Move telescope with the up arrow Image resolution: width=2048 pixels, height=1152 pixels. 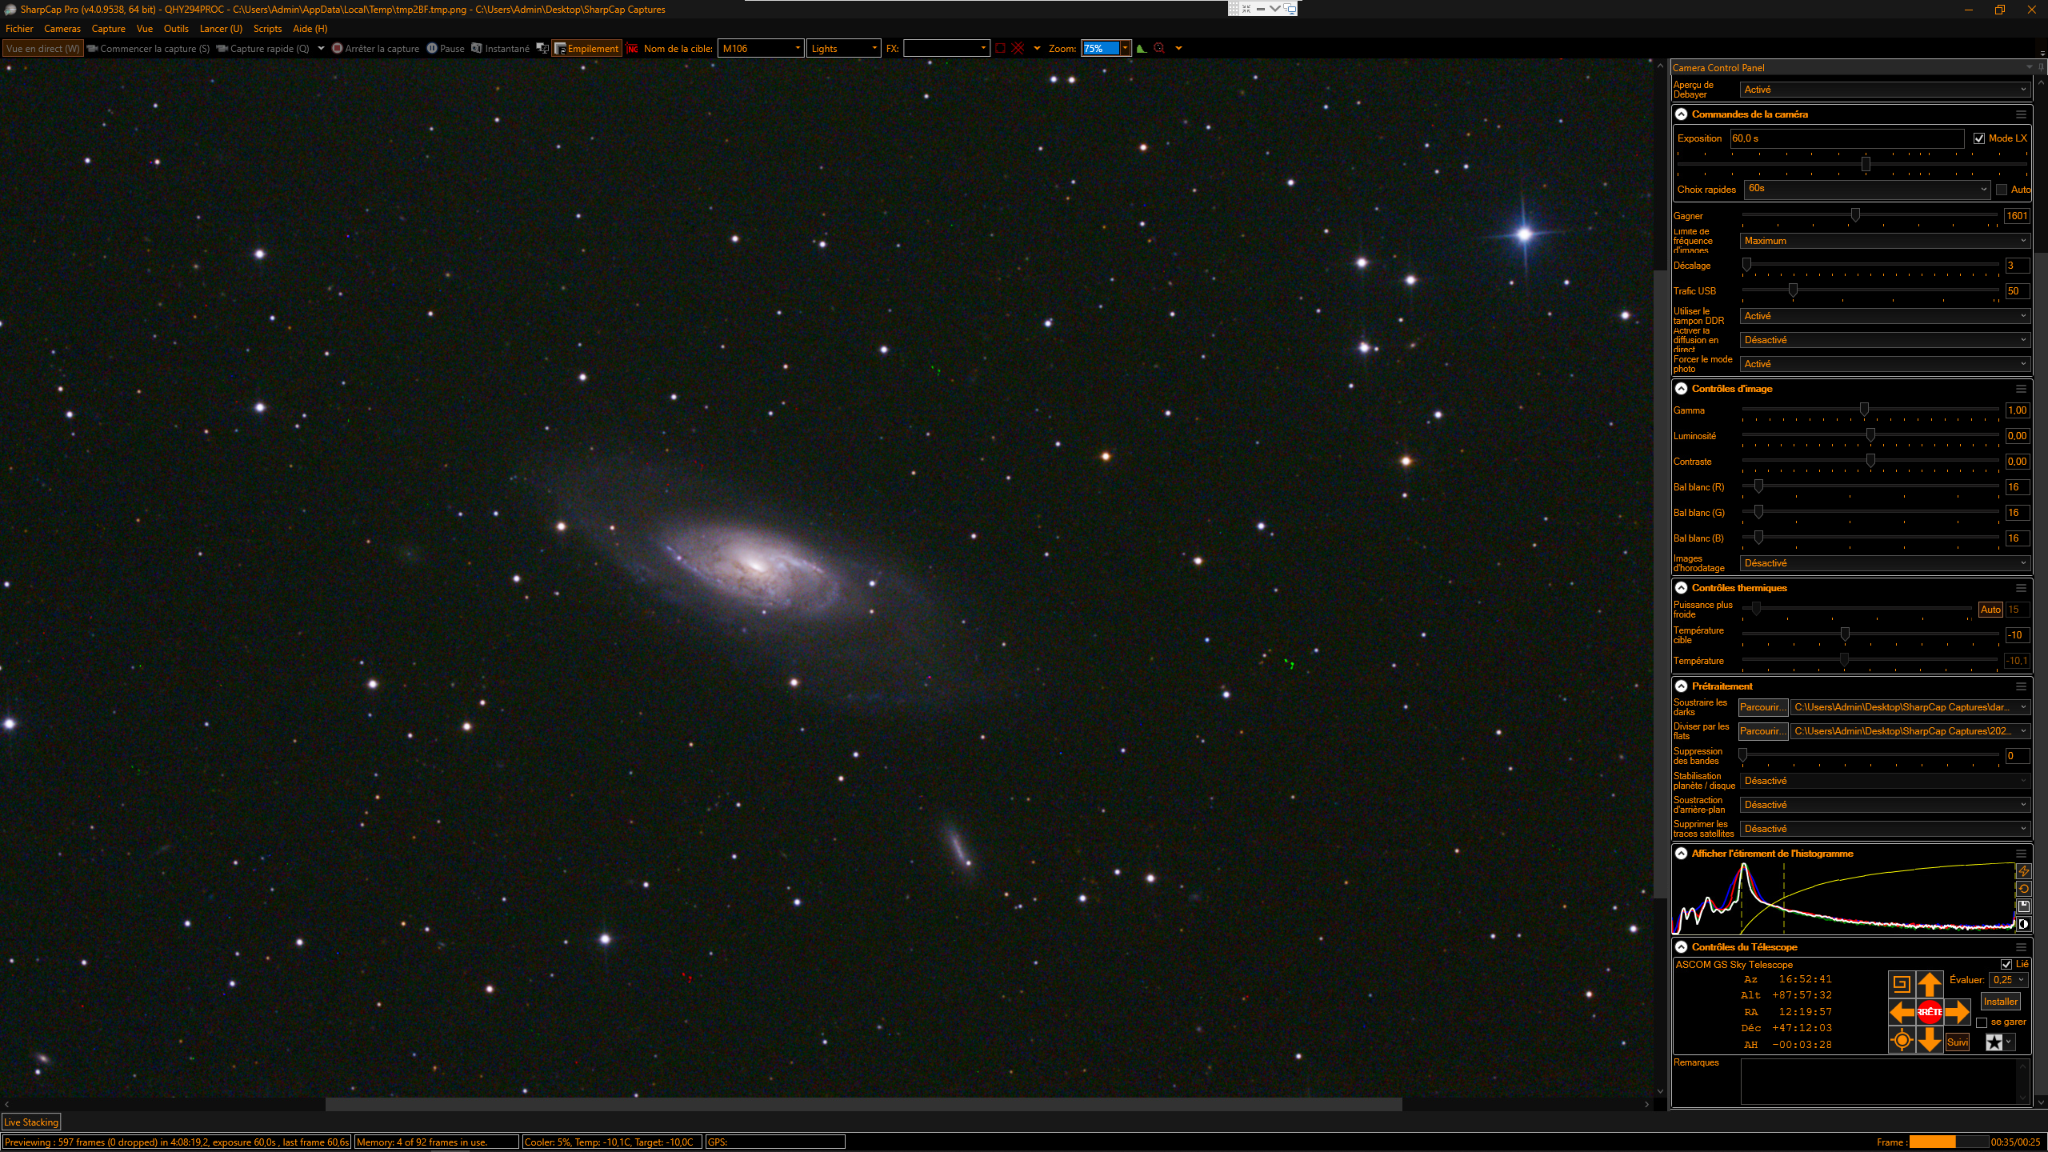click(1929, 984)
